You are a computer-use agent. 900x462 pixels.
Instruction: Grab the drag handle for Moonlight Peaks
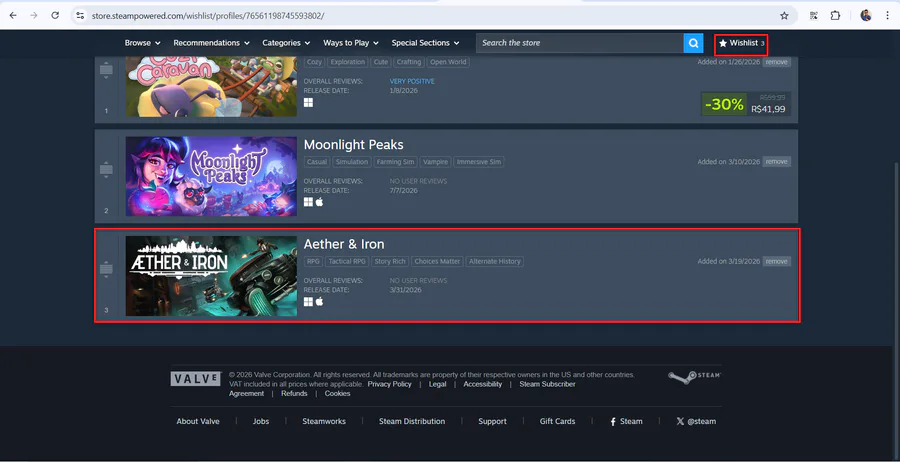coord(106,169)
